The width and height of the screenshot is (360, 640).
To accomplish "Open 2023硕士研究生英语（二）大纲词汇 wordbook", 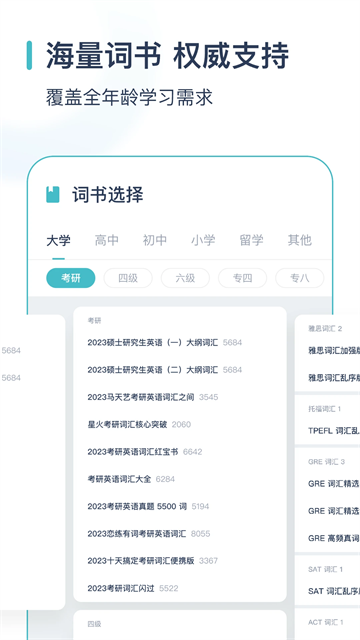I will point(164,370).
